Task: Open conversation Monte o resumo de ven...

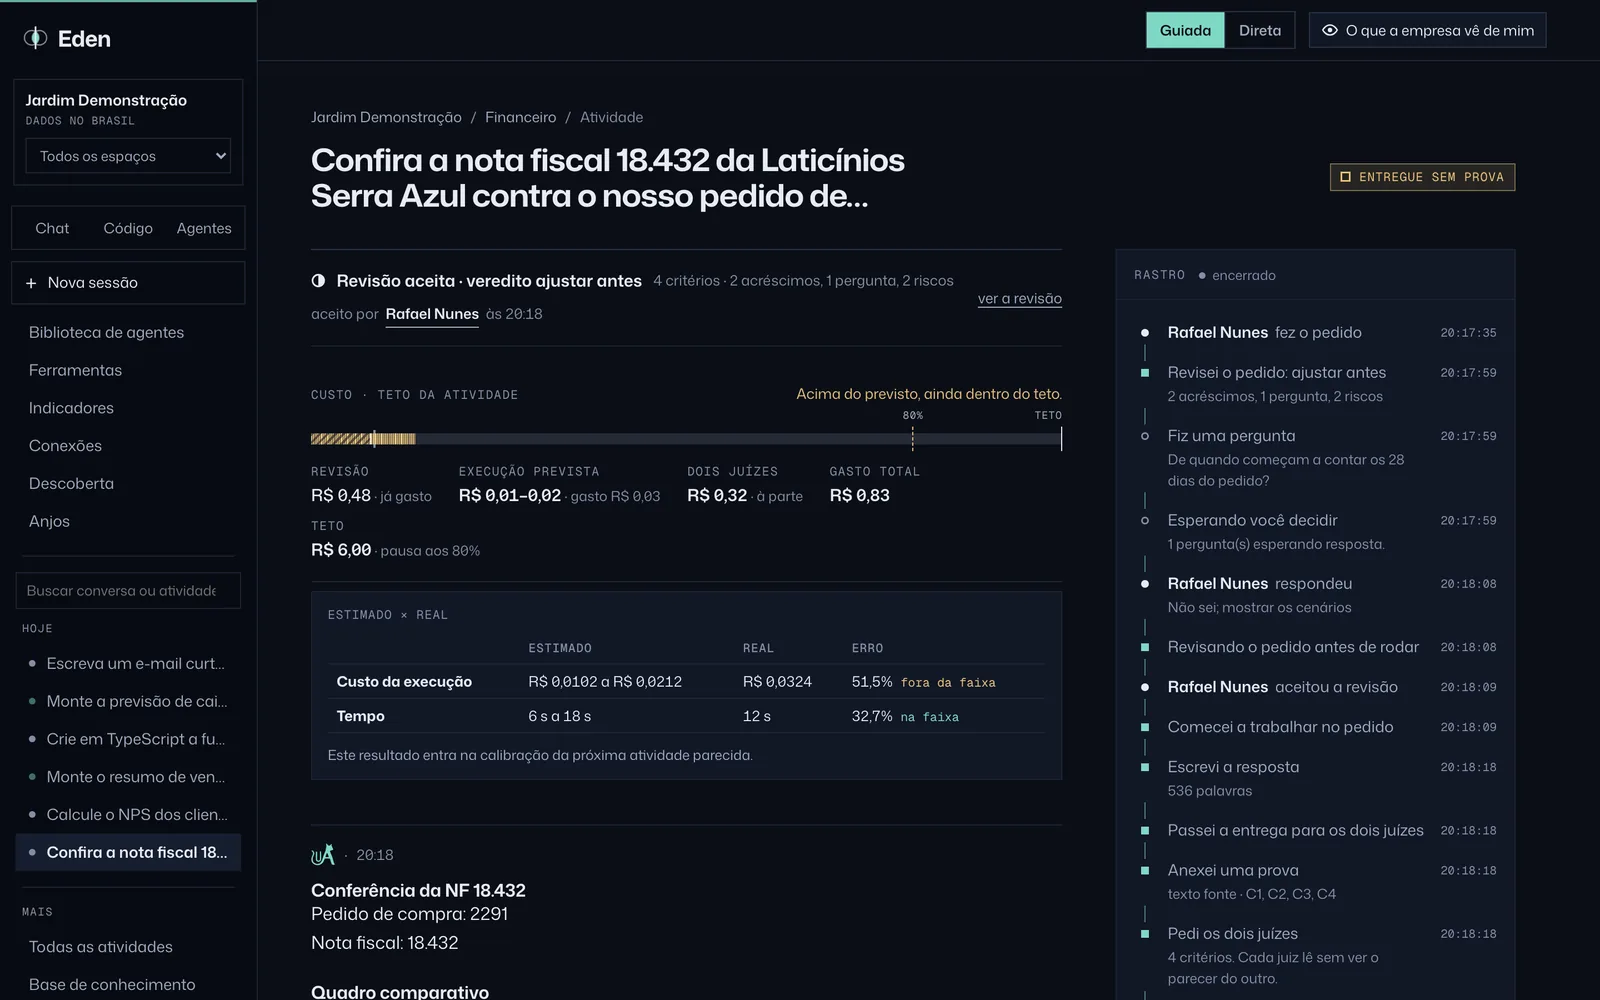Action: pos(128,777)
